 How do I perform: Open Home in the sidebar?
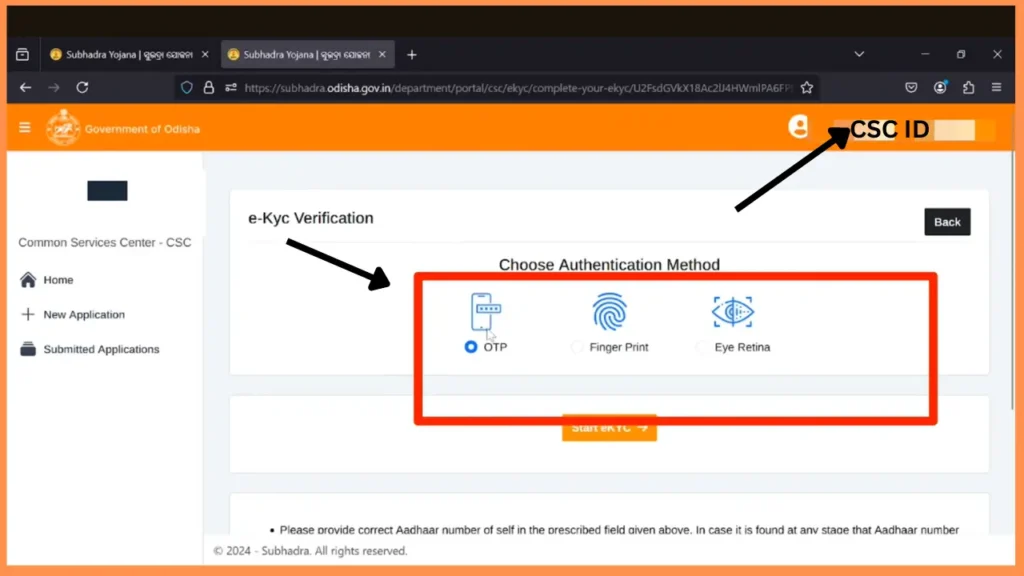[58, 280]
